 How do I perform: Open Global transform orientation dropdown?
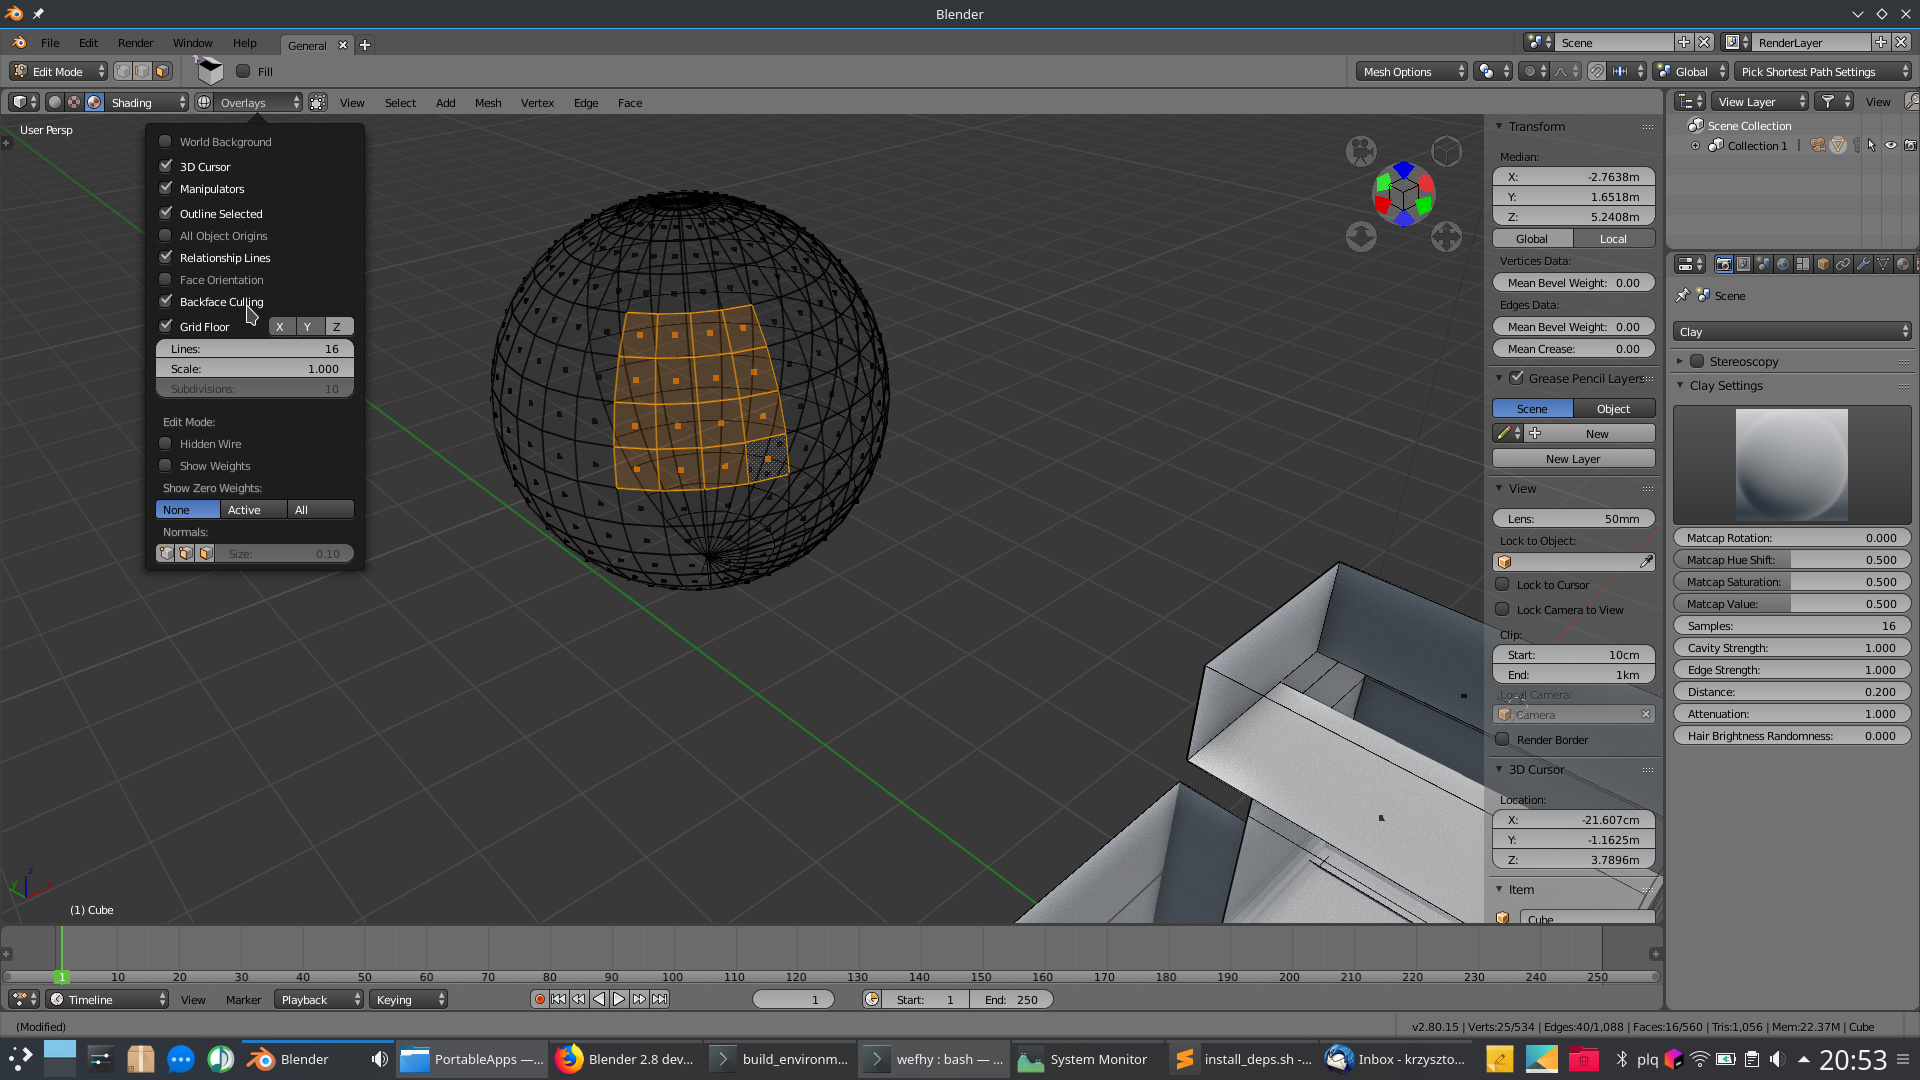(1691, 71)
